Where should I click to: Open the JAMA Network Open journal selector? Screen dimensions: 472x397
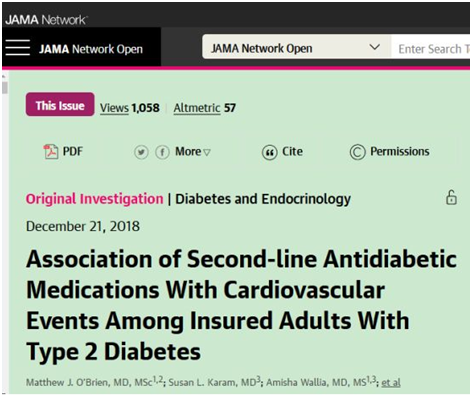click(296, 48)
